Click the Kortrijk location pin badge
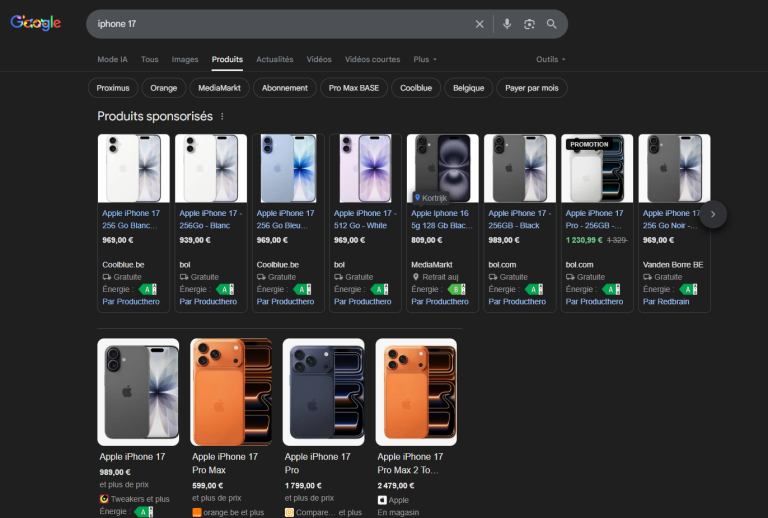The width and height of the screenshot is (768, 518). click(x=430, y=198)
